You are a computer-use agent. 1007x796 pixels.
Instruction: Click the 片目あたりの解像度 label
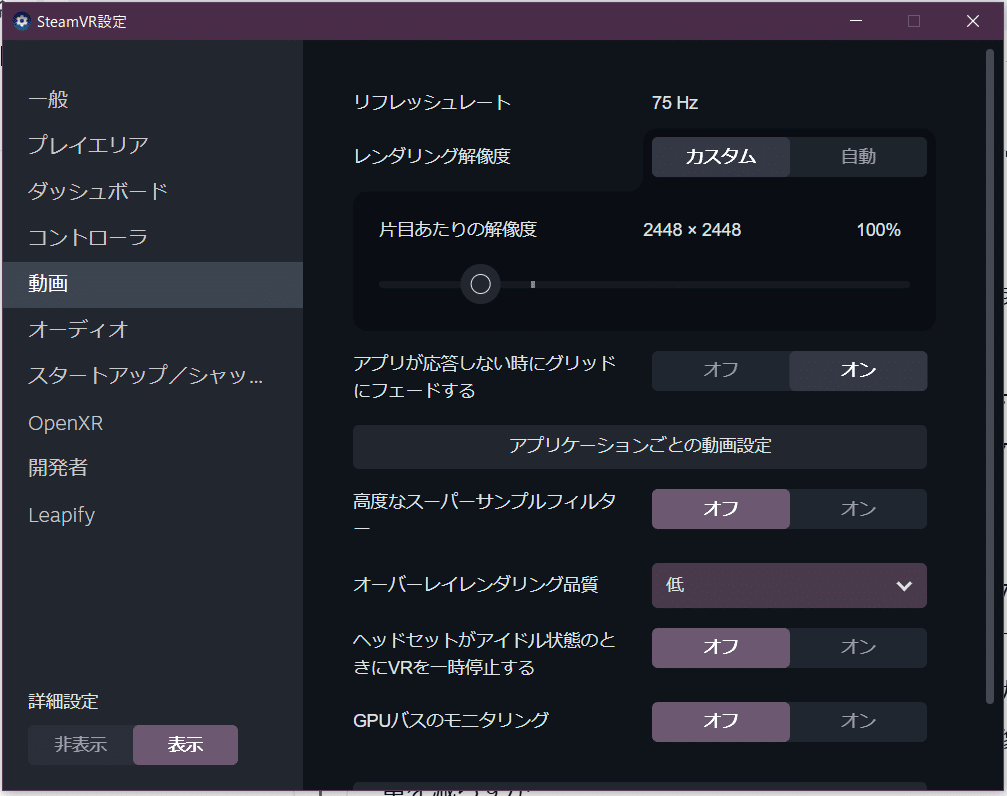pyautogui.click(x=458, y=230)
